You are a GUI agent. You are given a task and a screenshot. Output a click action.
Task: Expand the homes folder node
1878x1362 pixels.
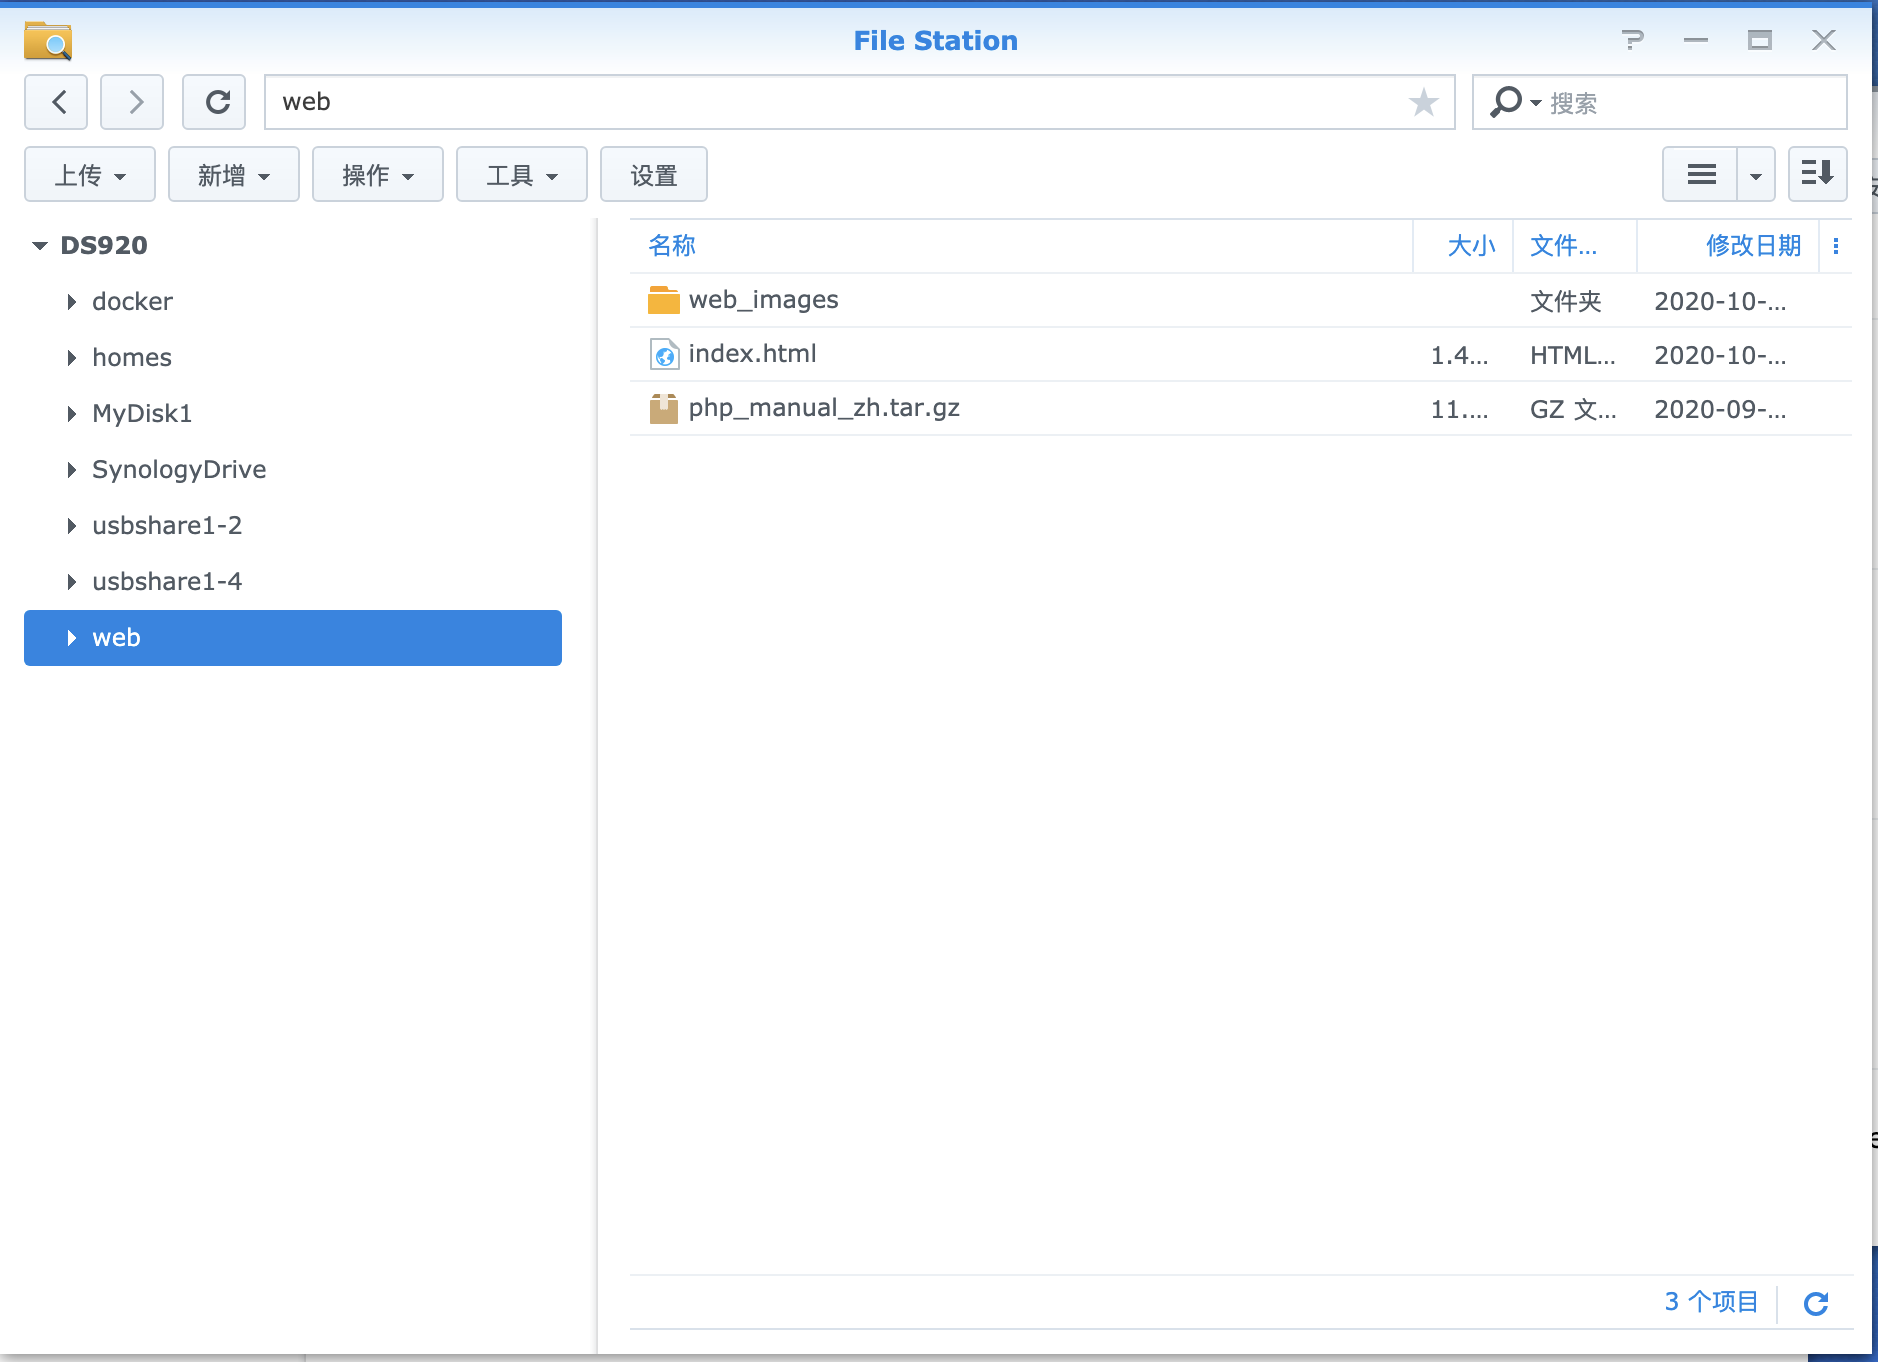coord(71,357)
